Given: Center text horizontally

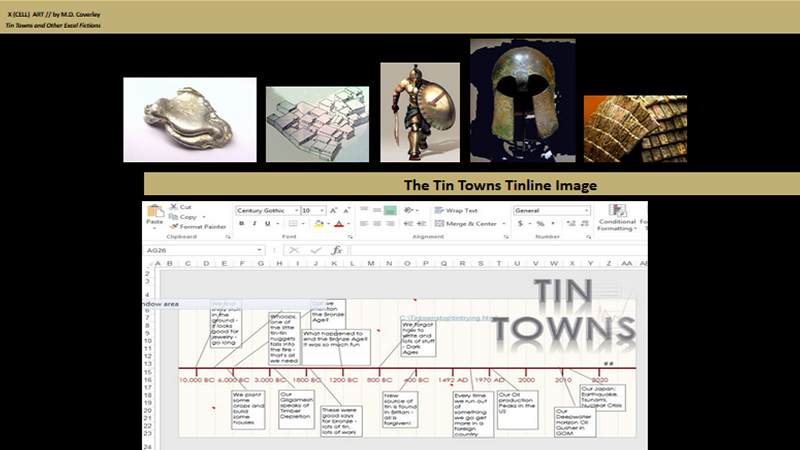Looking at the screenshot, I should click(377, 223).
